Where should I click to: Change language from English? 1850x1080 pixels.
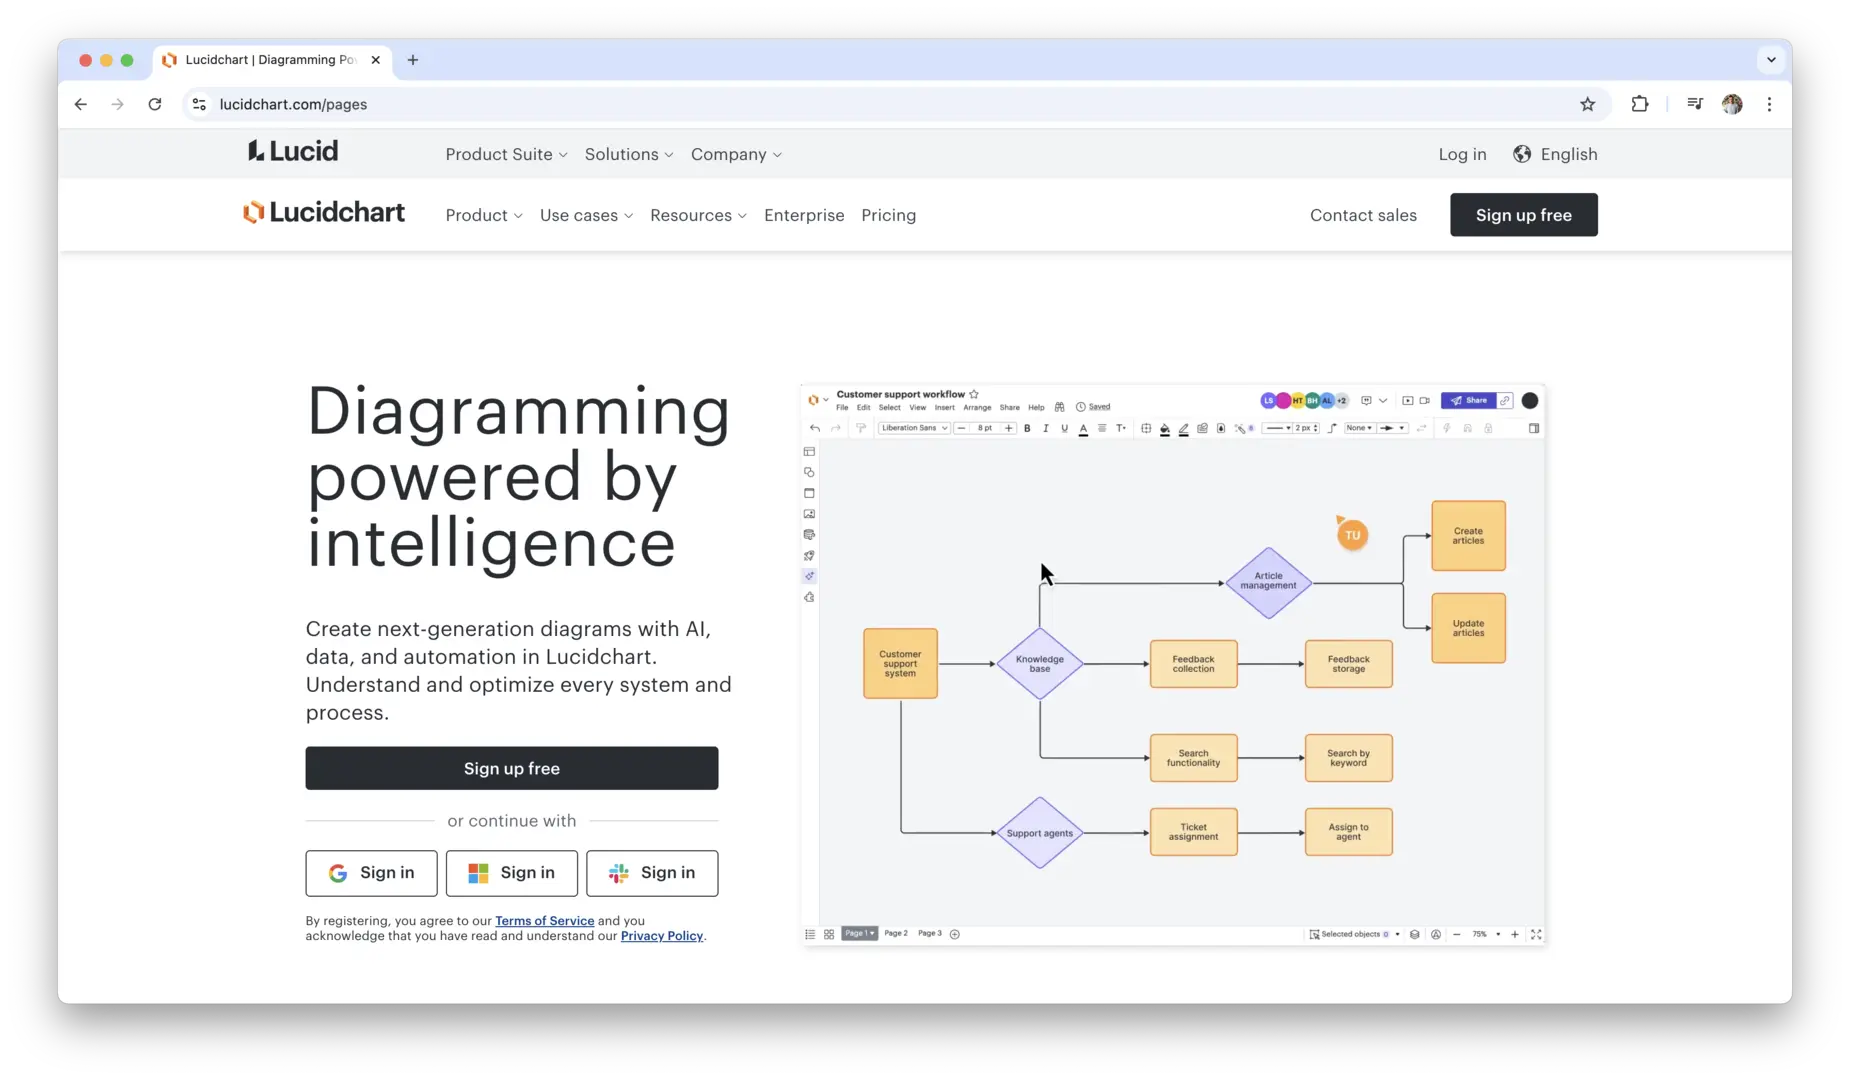tap(1555, 154)
